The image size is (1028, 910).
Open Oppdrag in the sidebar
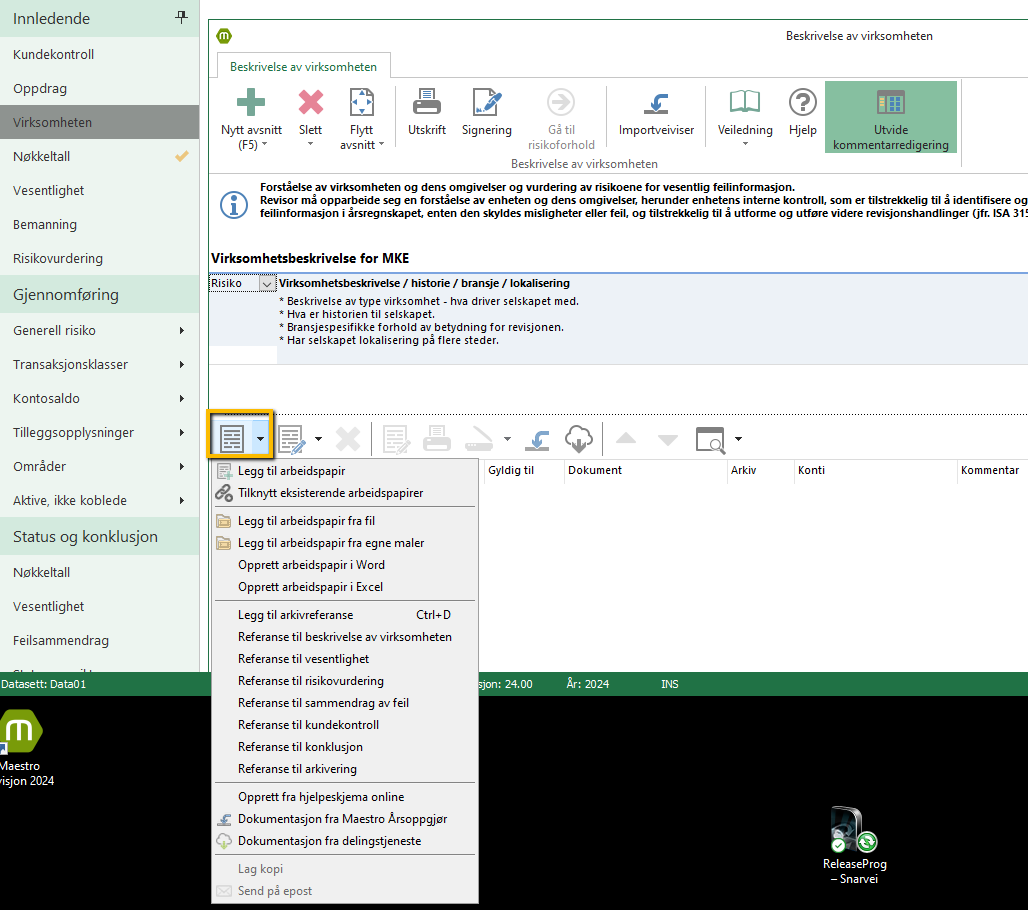click(100, 89)
